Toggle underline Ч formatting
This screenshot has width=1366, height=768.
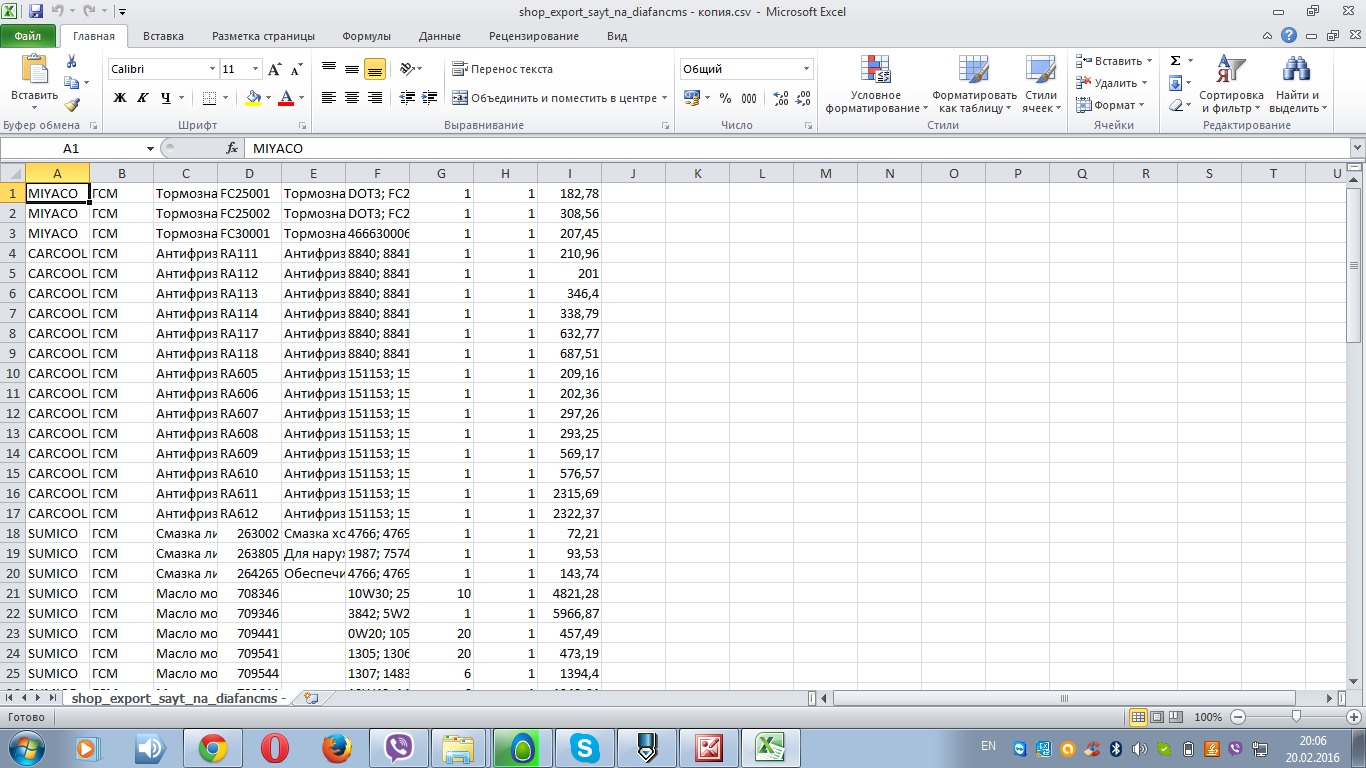tap(166, 98)
